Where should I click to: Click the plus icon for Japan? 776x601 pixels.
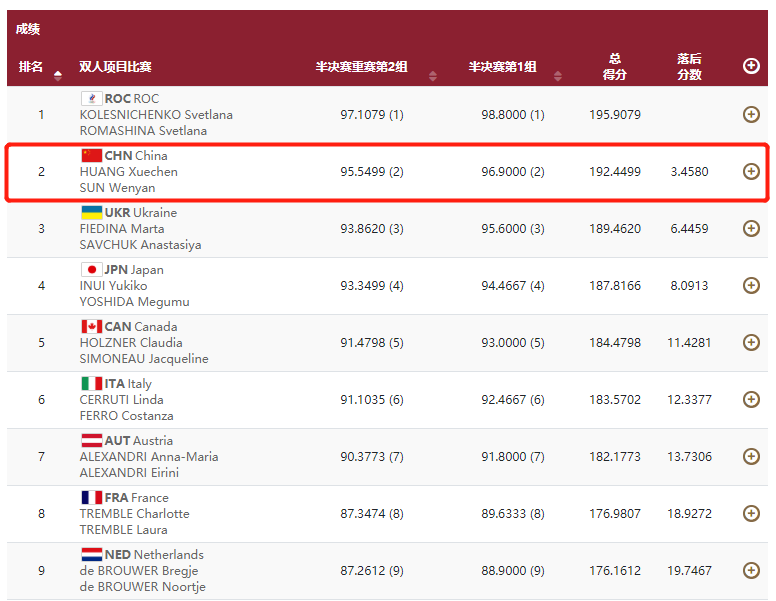(751, 286)
